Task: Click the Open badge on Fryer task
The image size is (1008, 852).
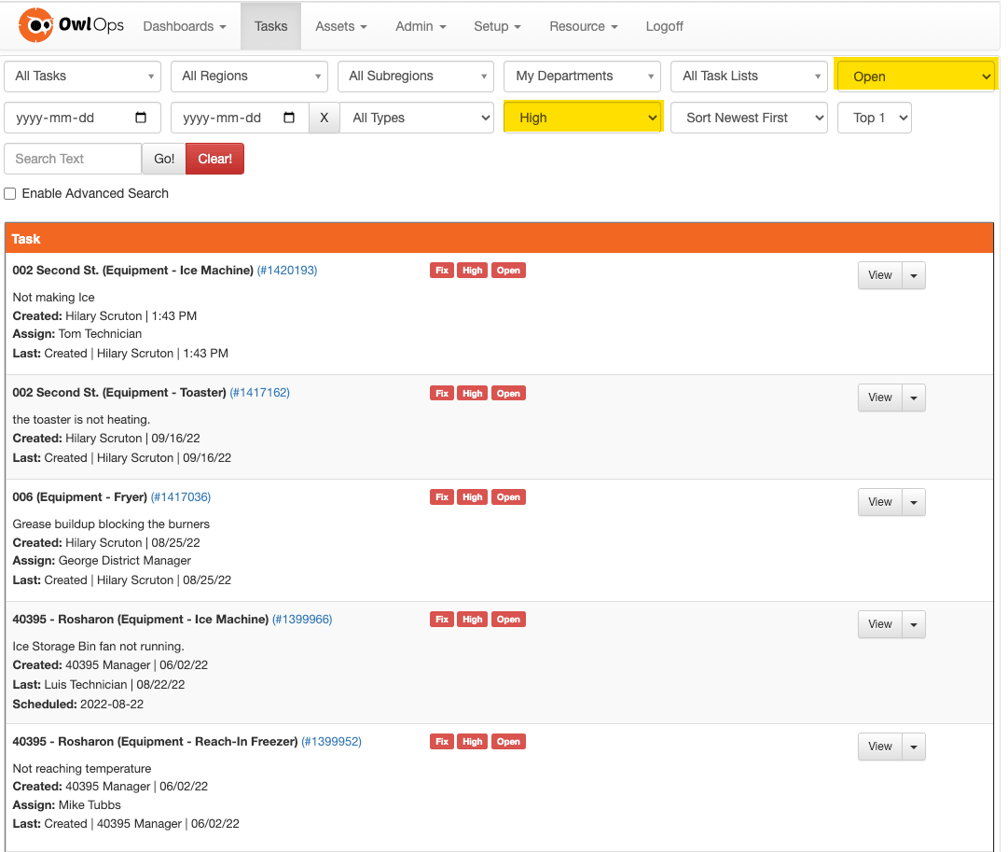Action: point(508,497)
